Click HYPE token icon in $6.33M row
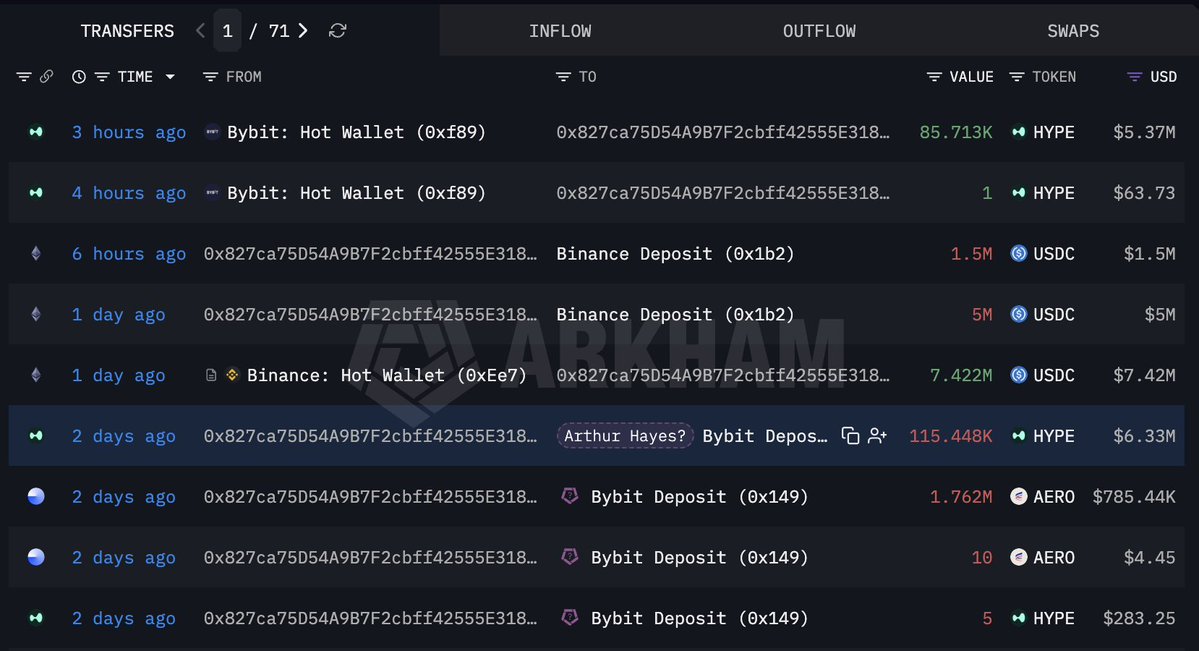1199x651 pixels. click(x=1019, y=435)
